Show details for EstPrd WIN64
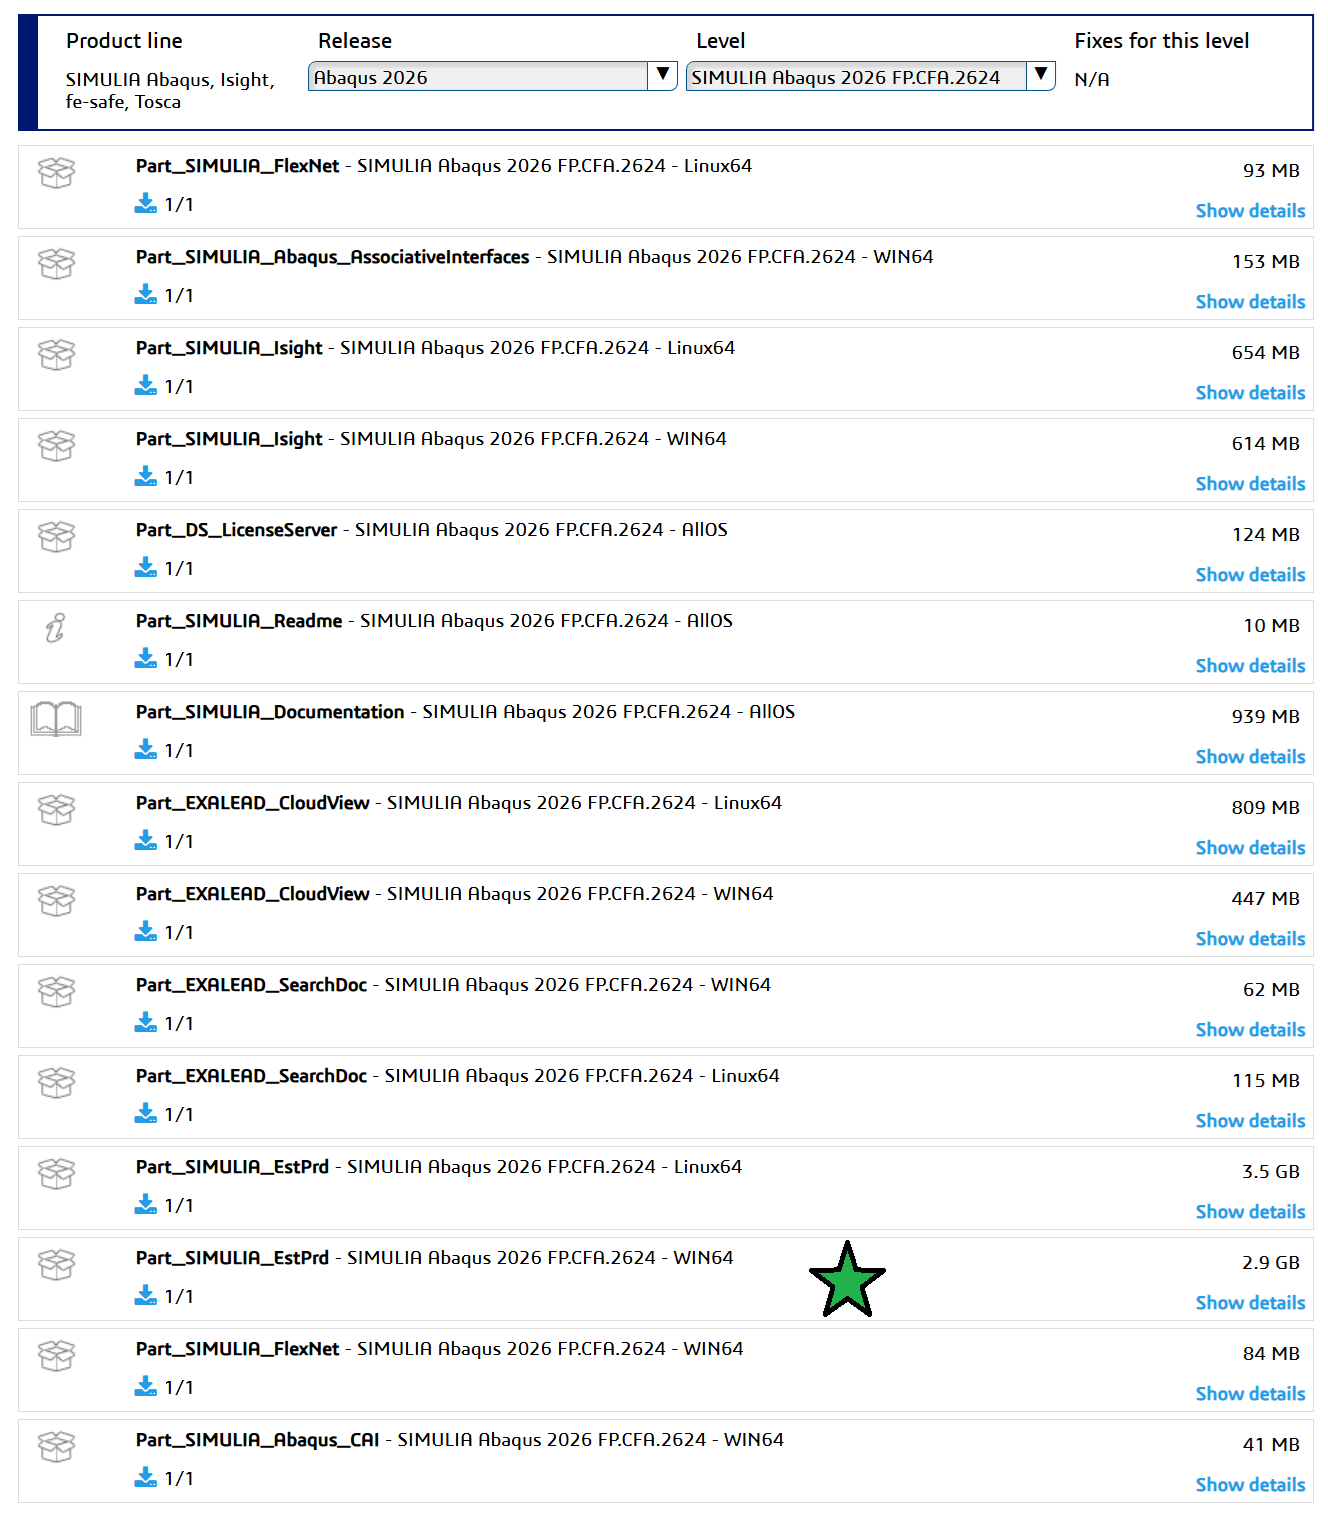This screenshot has height=1527, width=1328. pos(1250,1303)
